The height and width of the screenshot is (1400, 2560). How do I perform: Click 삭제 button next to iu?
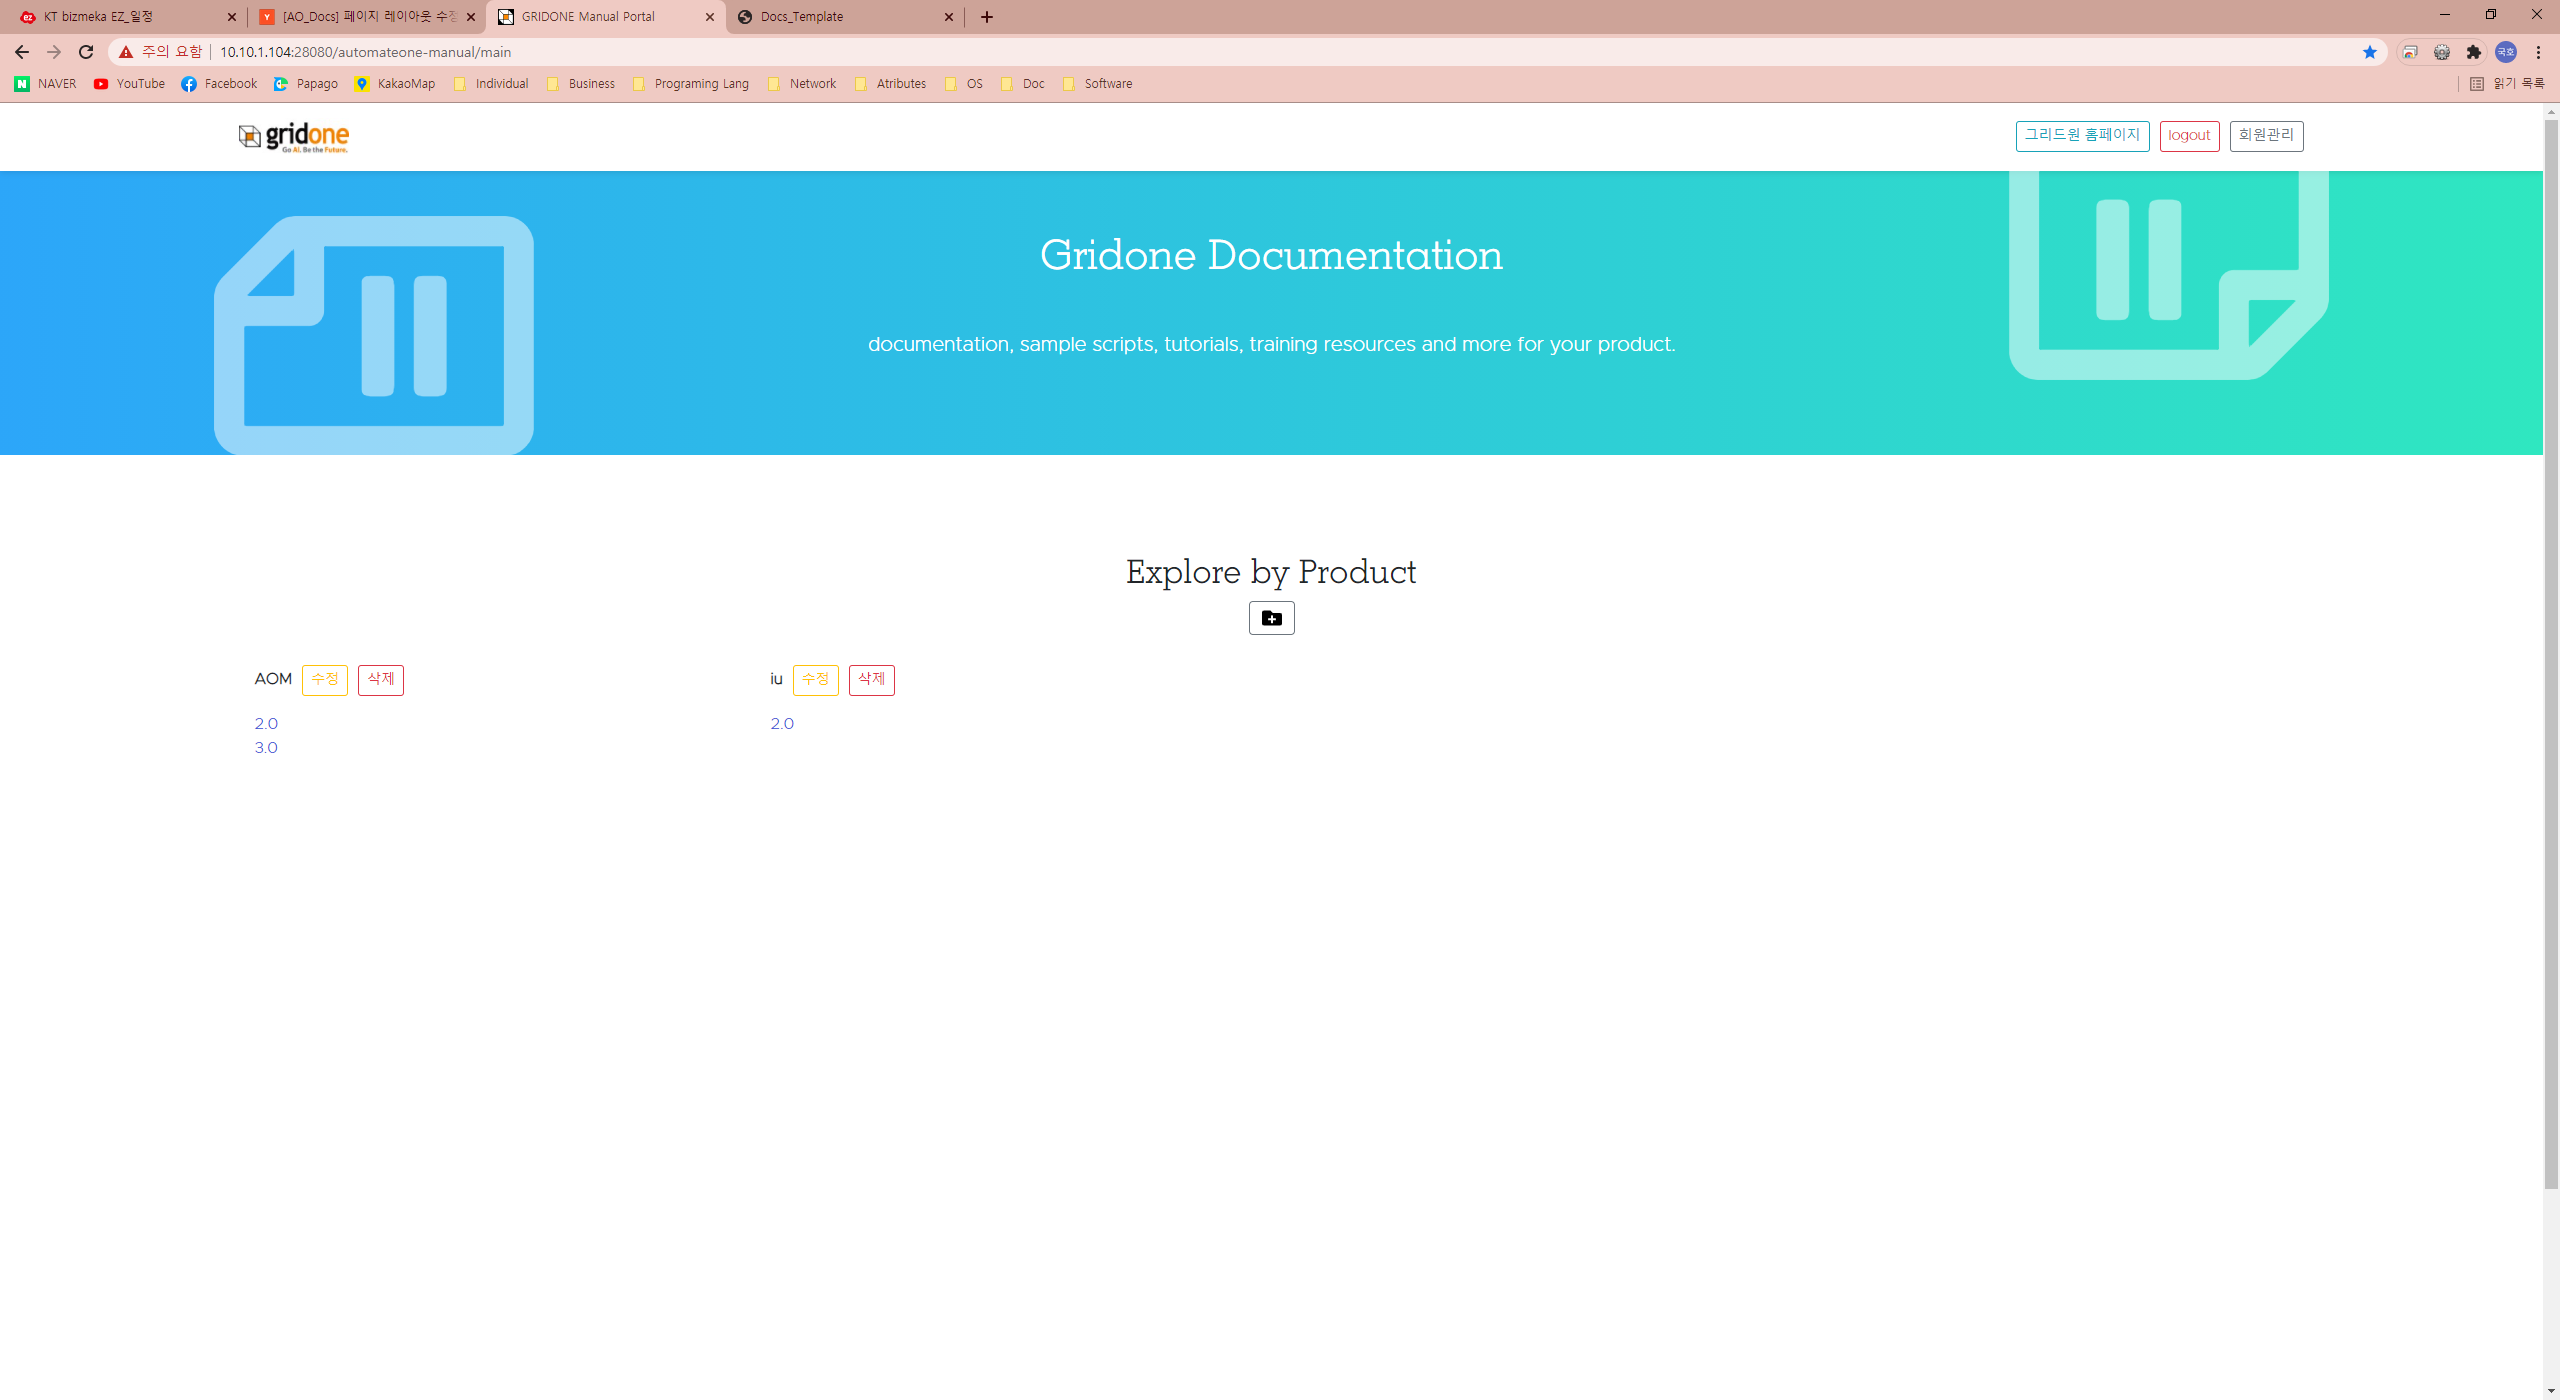[x=871, y=680]
